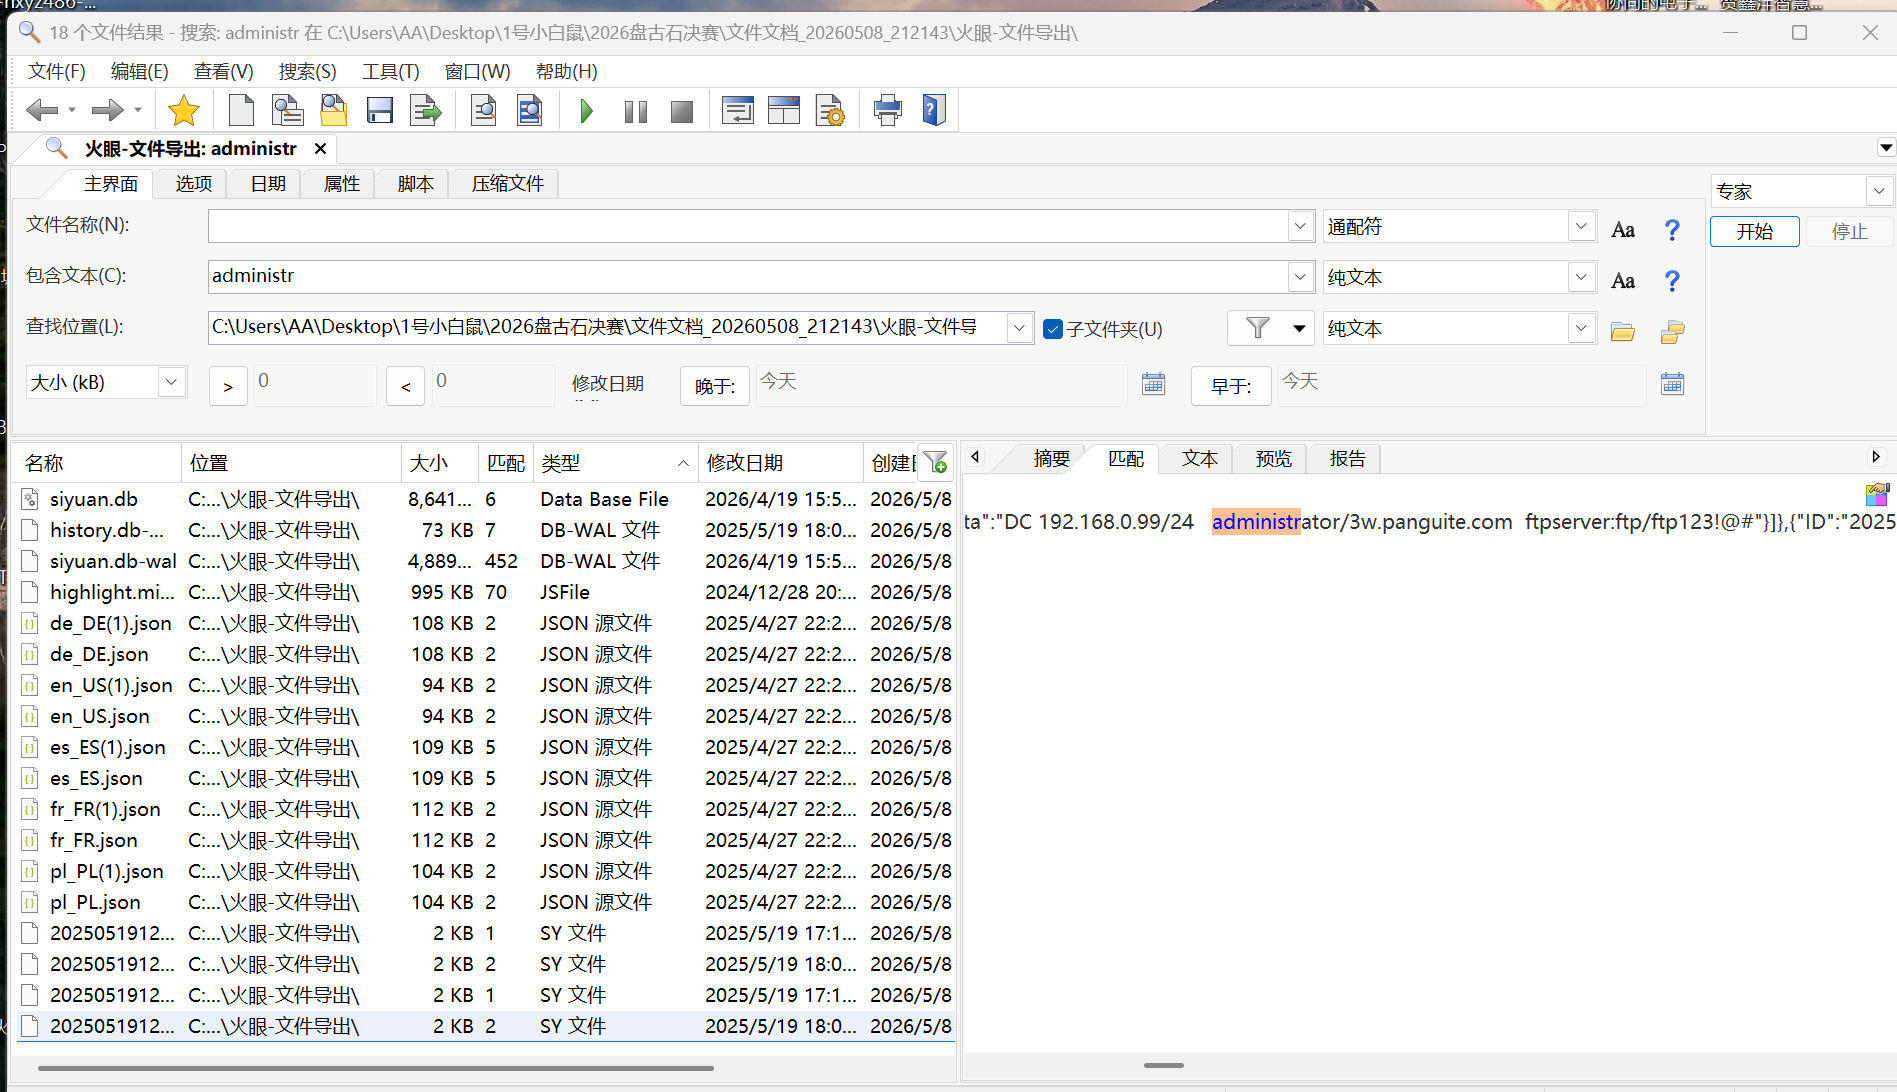1897x1092 pixels.
Task: Toggle case-sensitive Aa for file name
Action: coord(1623,230)
